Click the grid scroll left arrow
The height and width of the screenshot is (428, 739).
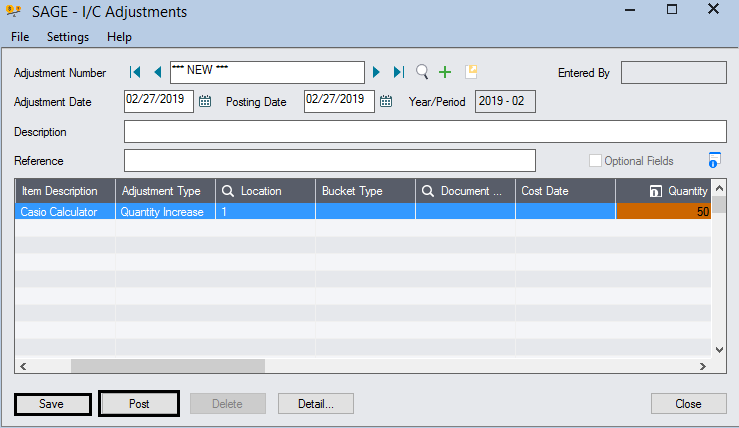(x=23, y=366)
